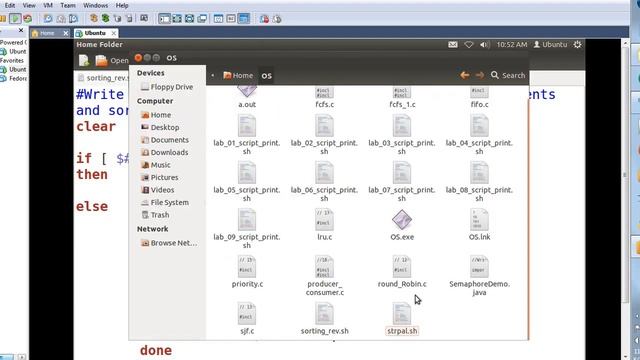Select lab_05_script_print.sh file icon

coord(247,173)
